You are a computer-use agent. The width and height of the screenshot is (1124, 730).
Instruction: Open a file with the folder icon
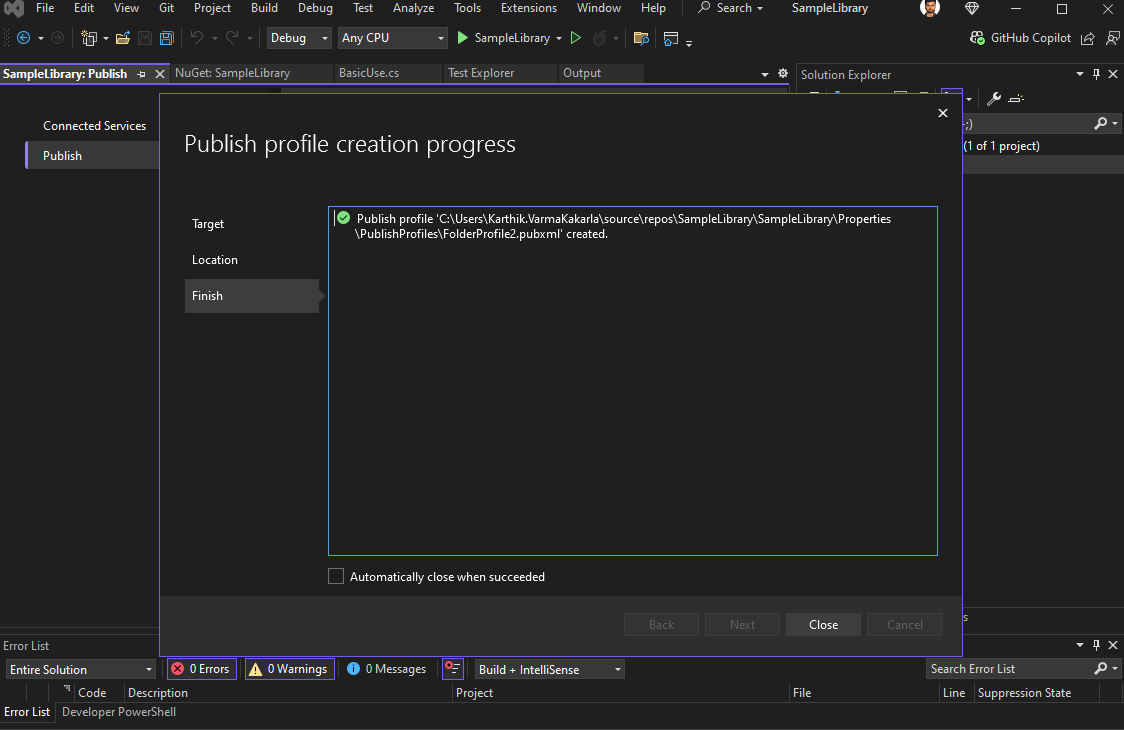pyautogui.click(x=123, y=38)
